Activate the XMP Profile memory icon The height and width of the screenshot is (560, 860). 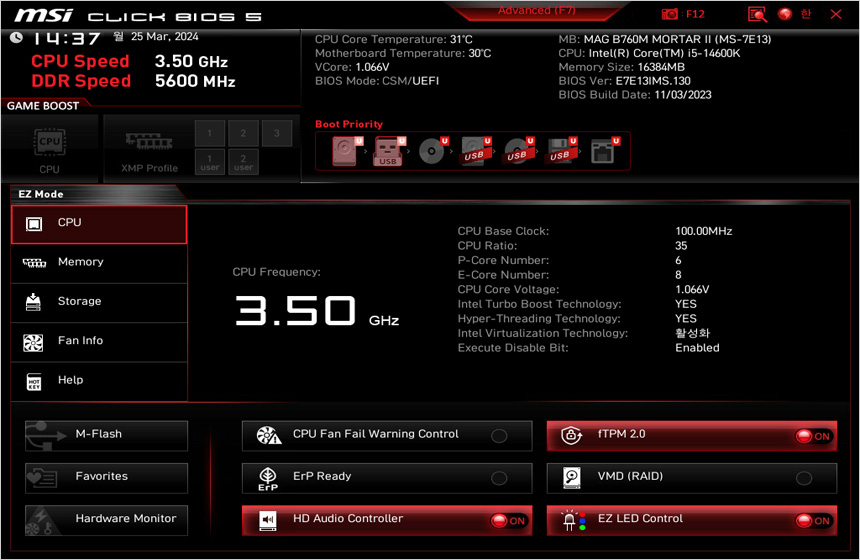pyautogui.click(x=149, y=142)
